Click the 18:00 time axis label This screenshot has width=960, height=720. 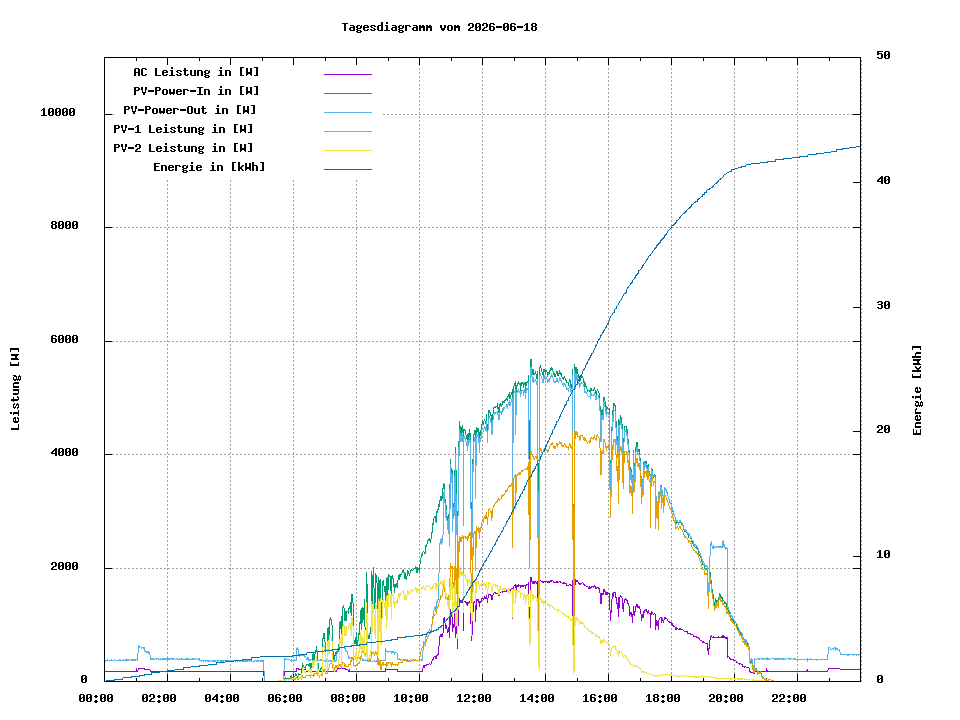click(x=664, y=698)
